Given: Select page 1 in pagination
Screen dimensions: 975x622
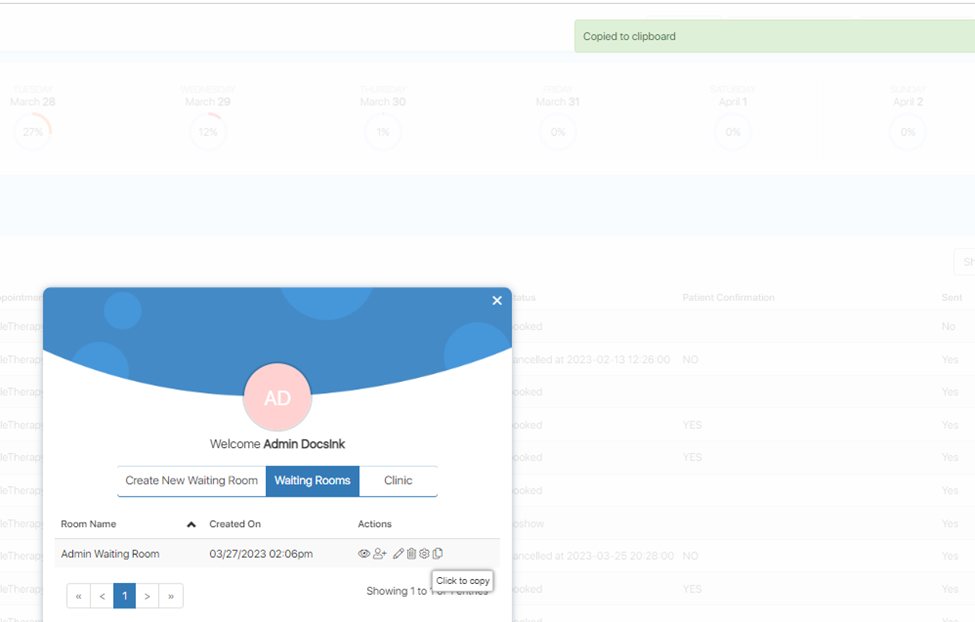Looking at the screenshot, I should click(124, 596).
